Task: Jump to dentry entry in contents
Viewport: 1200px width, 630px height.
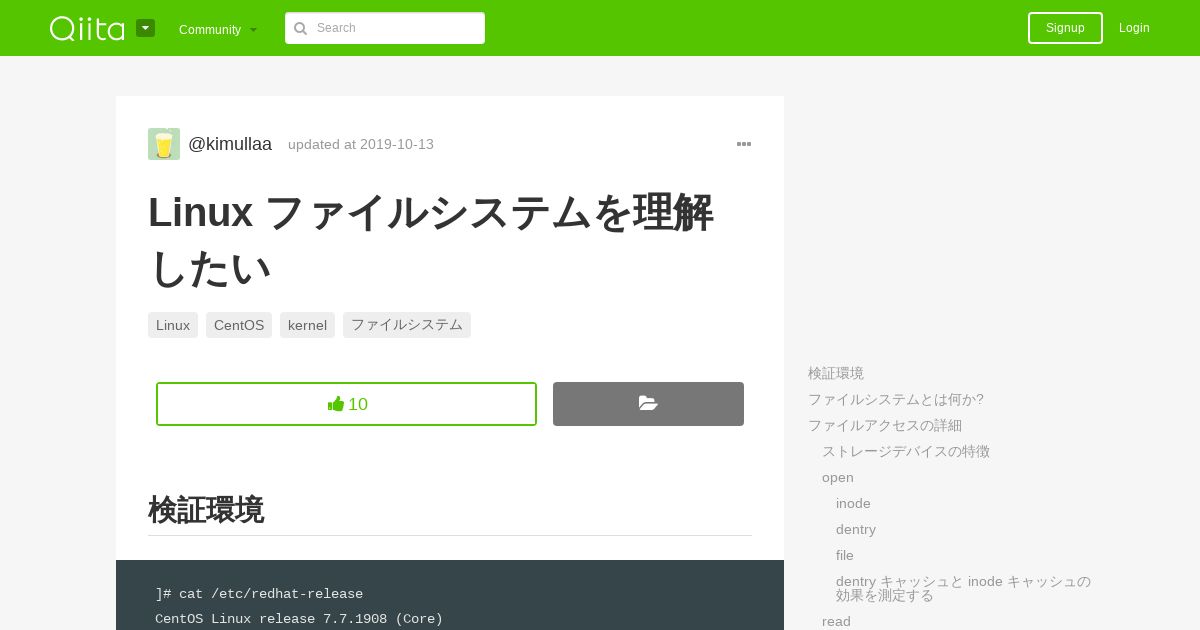Action: (x=856, y=529)
